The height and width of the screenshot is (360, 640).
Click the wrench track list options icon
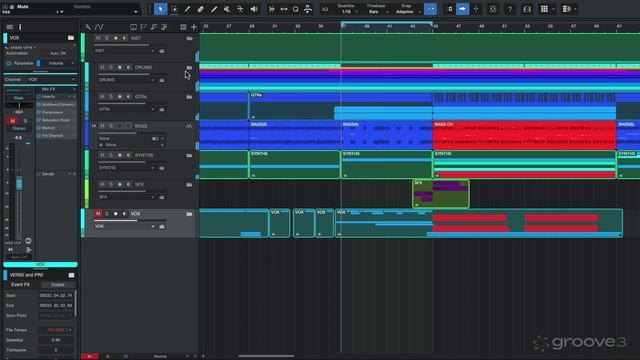pyautogui.click(x=88, y=27)
